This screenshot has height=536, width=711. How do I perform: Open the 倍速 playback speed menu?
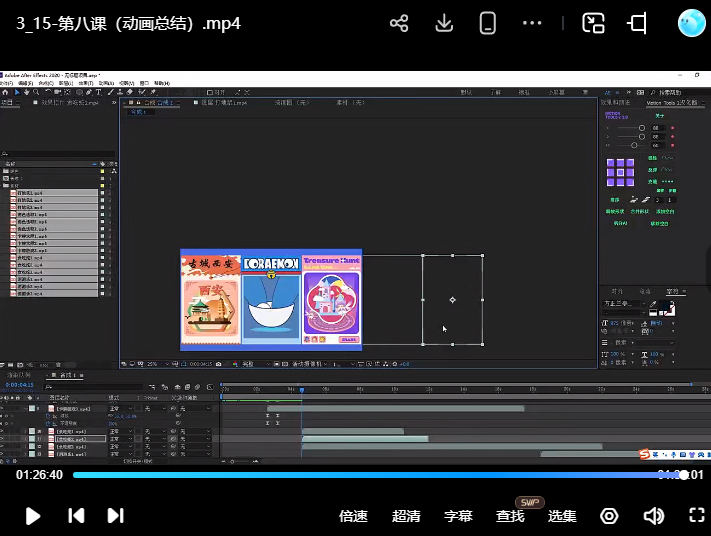coord(354,516)
